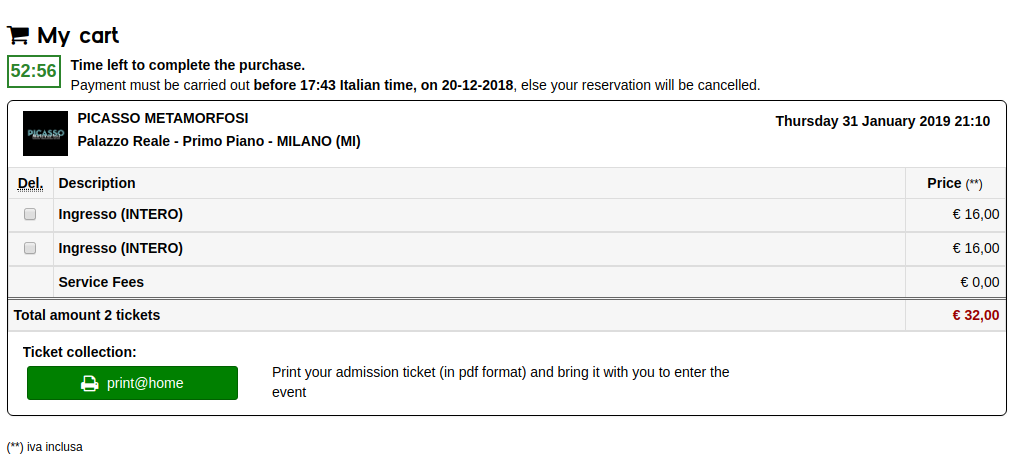Click the Palazzo Reale venue text
The image size is (1021, 462).
(x=219, y=141)
